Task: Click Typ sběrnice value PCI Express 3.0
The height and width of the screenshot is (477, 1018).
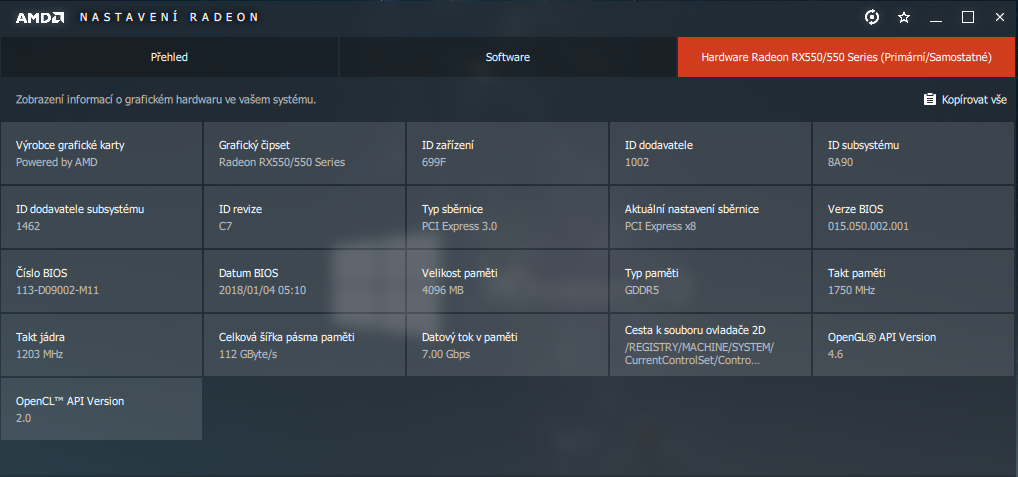Action: click(x=460, y=226)
